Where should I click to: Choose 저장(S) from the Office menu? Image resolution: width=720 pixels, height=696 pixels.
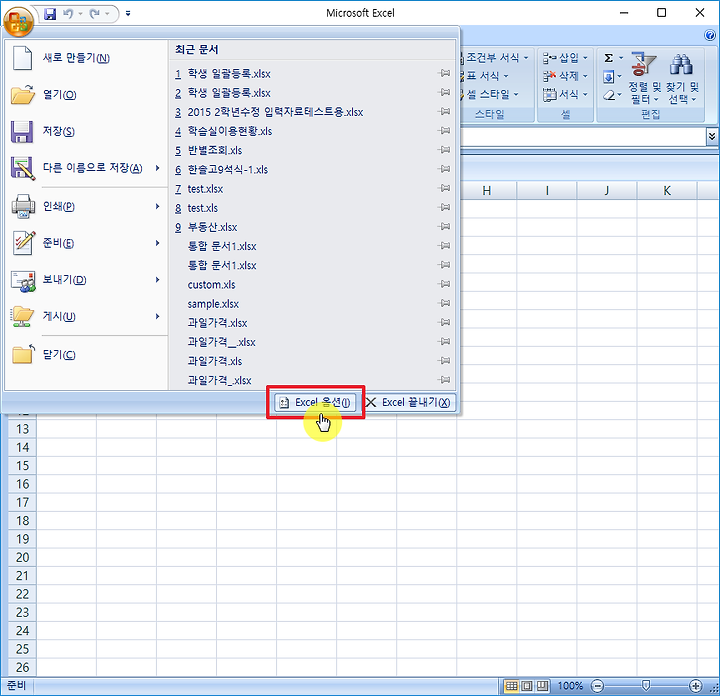(x=86, y=131)
